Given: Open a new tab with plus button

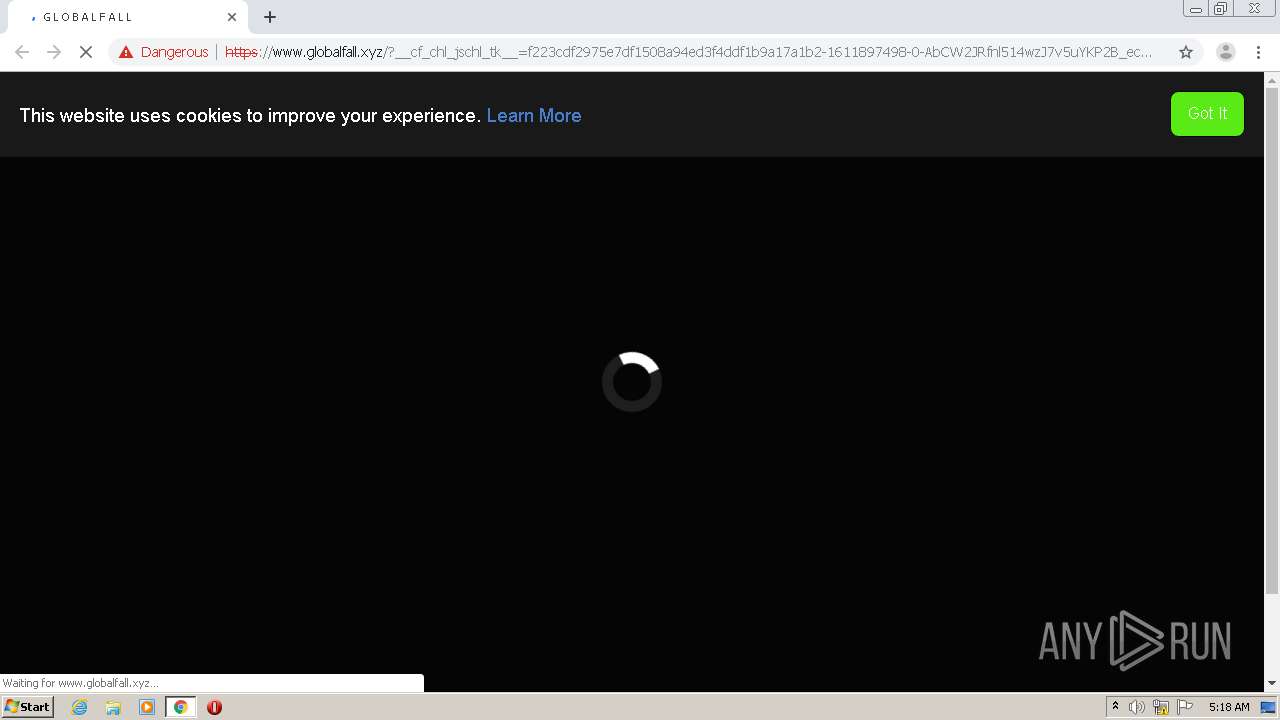Looking at the screenshot, I should tap(270, 17).
